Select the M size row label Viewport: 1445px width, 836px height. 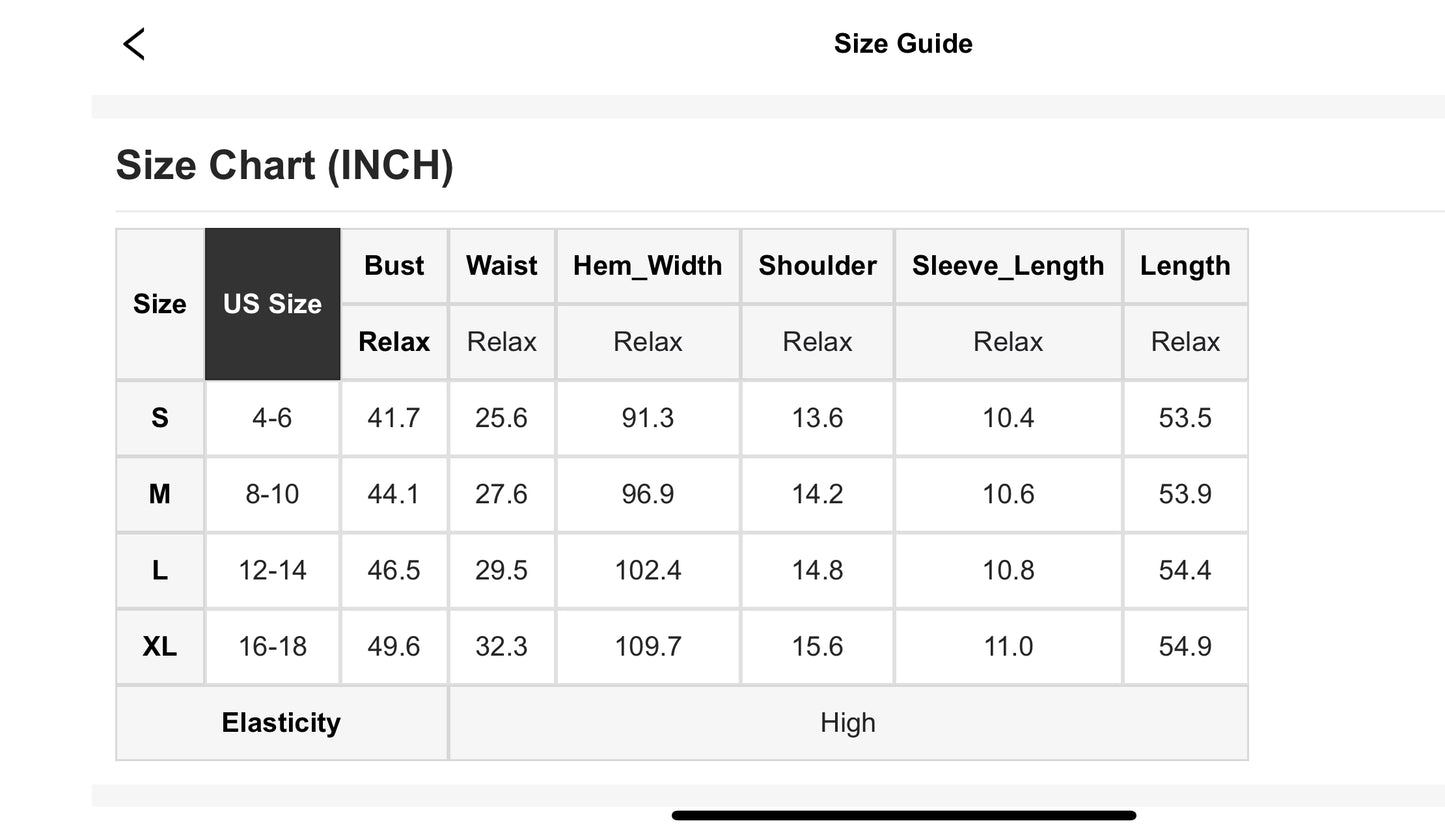[160, 494]
